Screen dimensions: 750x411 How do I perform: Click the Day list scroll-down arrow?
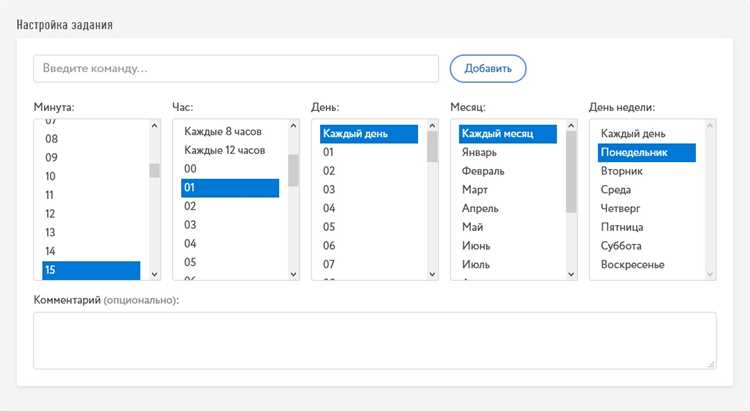point(432,274)
